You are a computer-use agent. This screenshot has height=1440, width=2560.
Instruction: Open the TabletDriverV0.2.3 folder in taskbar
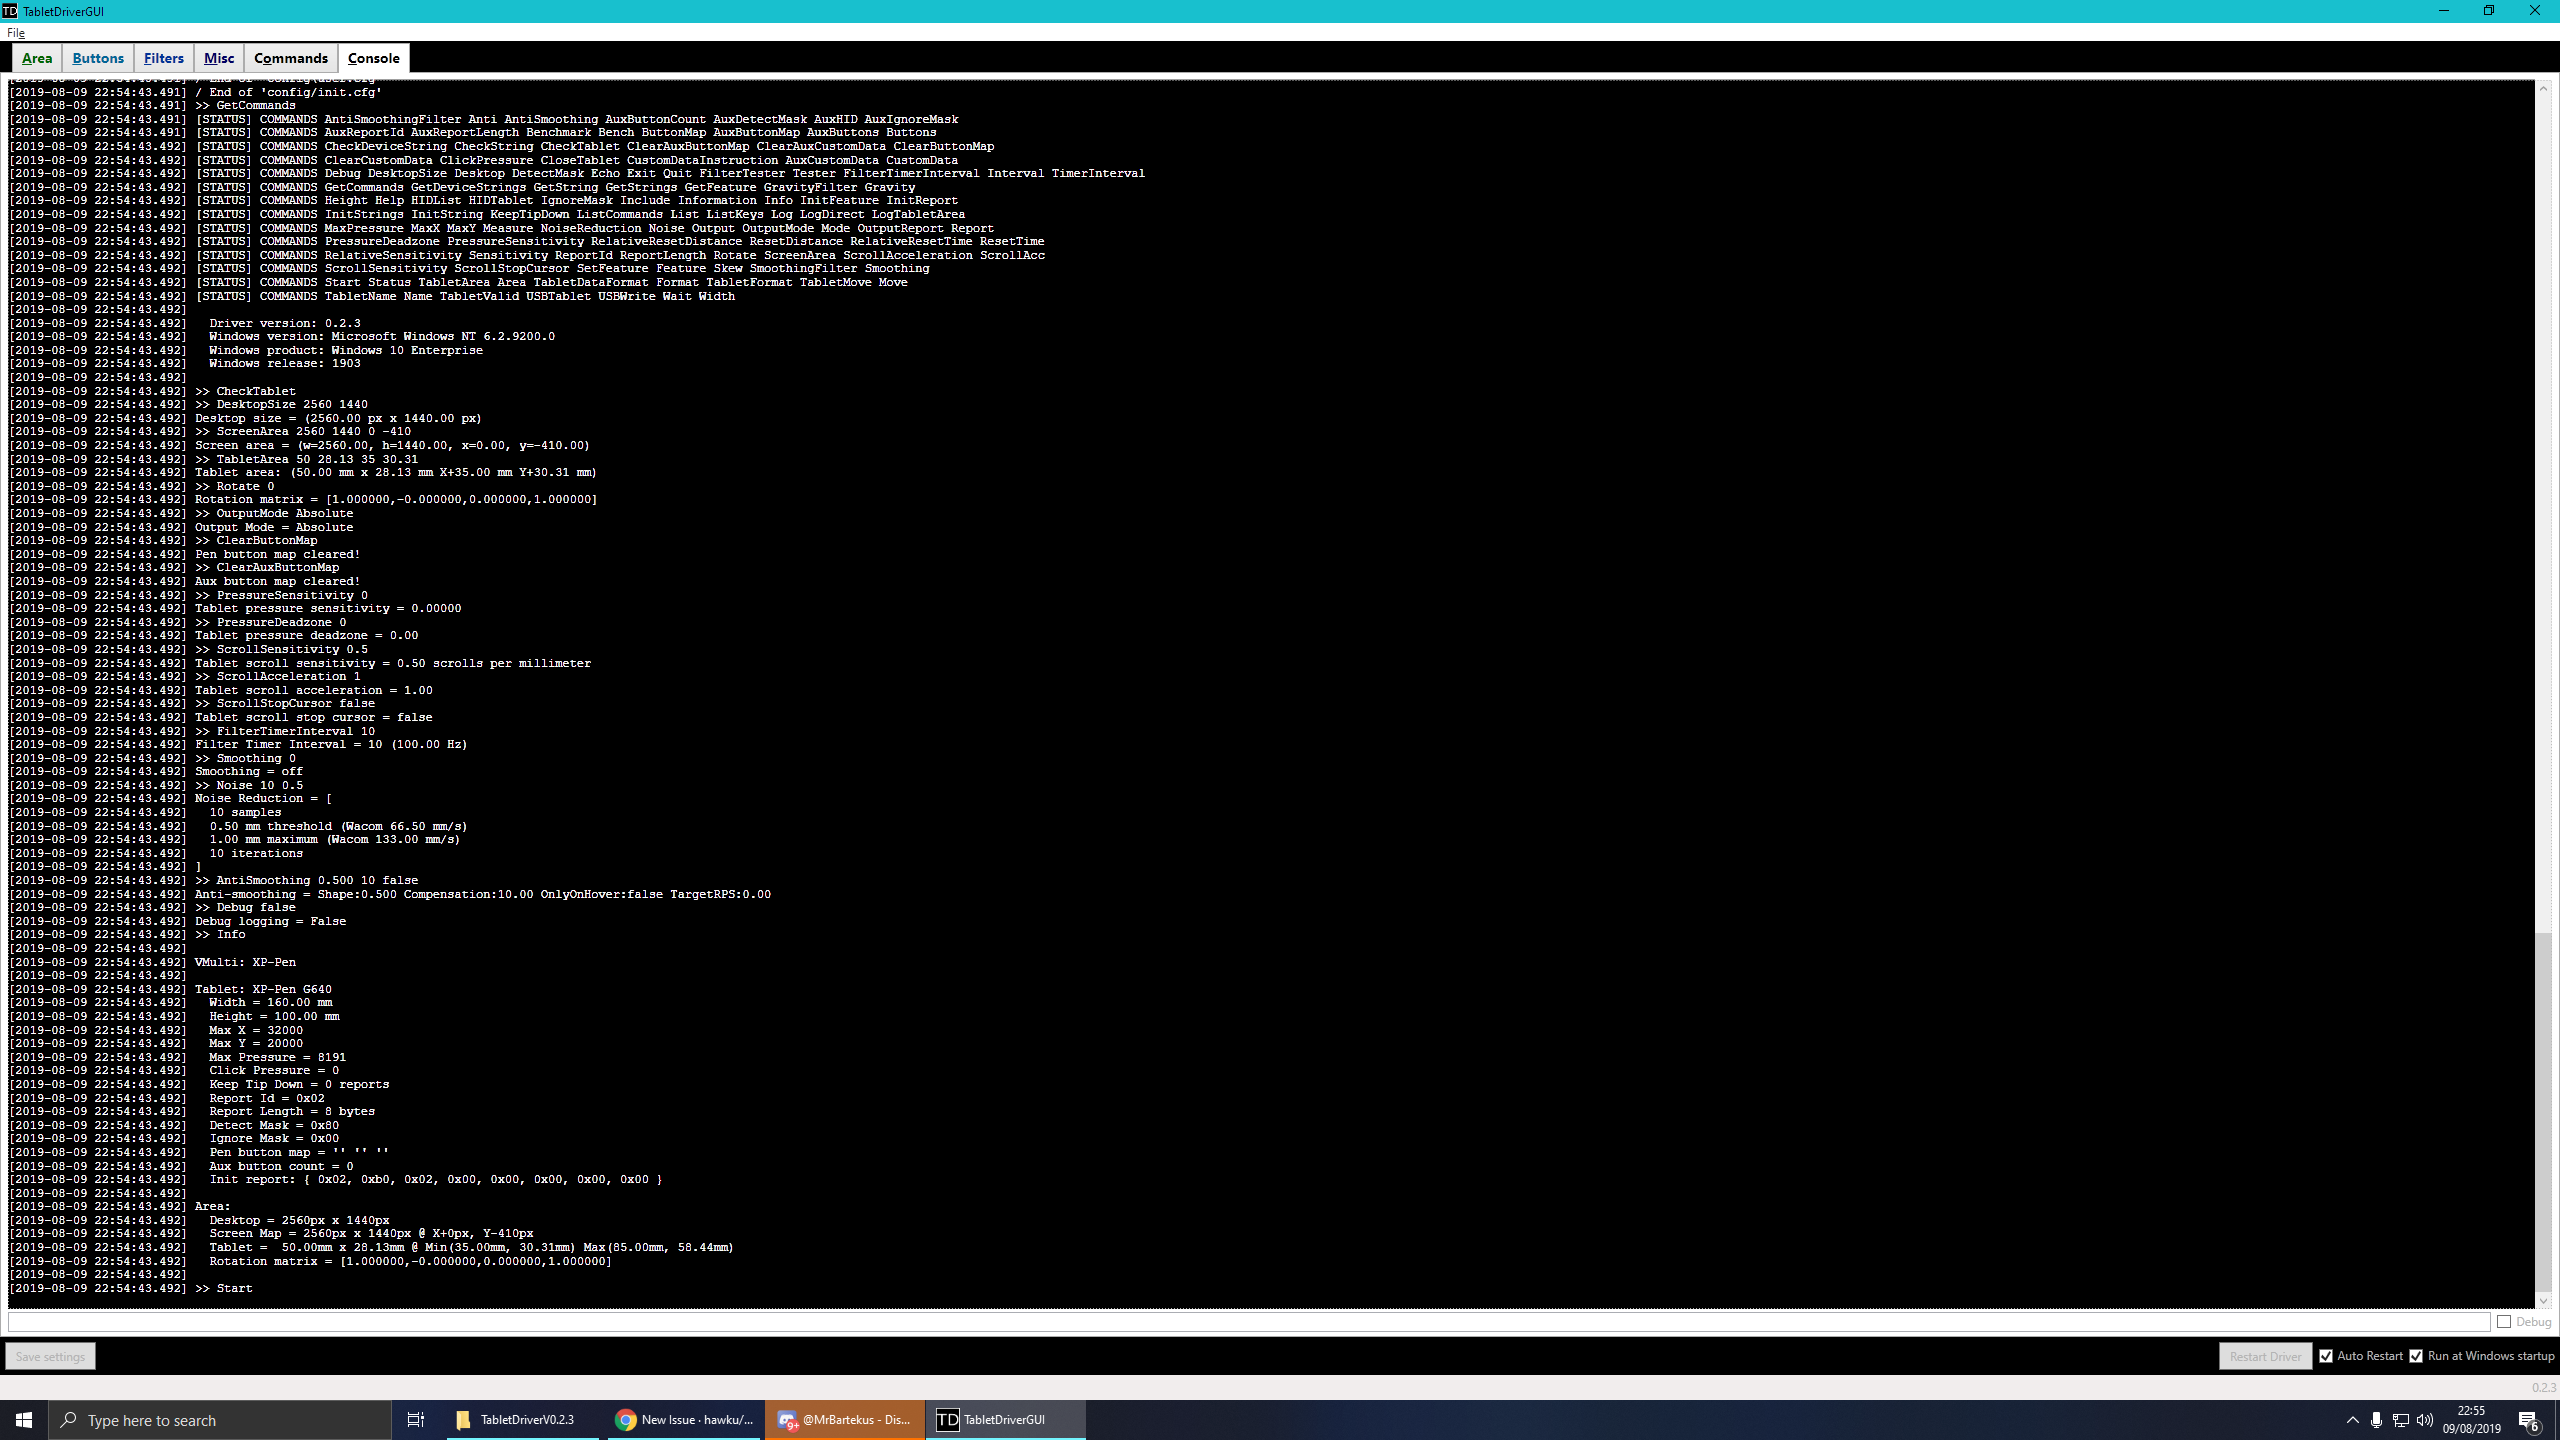519,1419
